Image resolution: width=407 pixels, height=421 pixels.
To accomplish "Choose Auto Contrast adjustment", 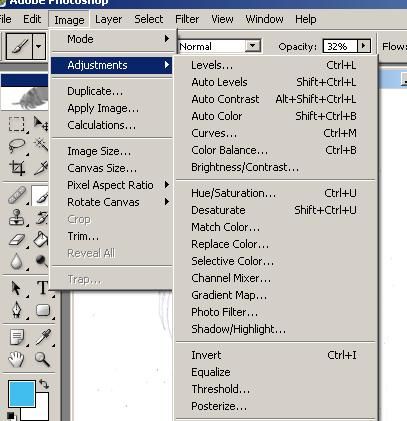I will click(275, 99).
